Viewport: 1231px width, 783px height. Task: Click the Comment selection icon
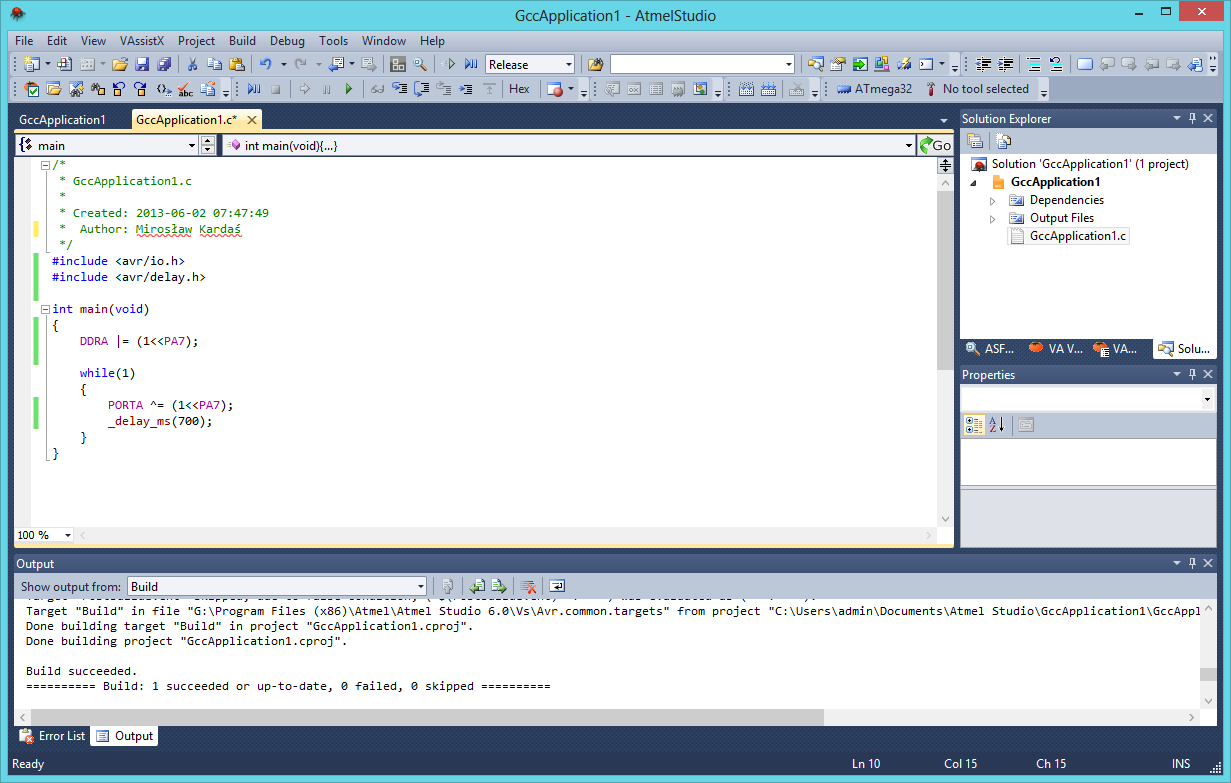(x=1034, y=64)
